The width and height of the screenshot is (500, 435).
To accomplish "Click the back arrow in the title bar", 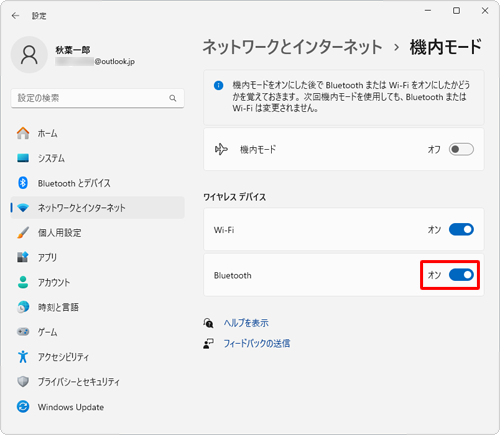I will pyautogui.click(x=15, y=16).
